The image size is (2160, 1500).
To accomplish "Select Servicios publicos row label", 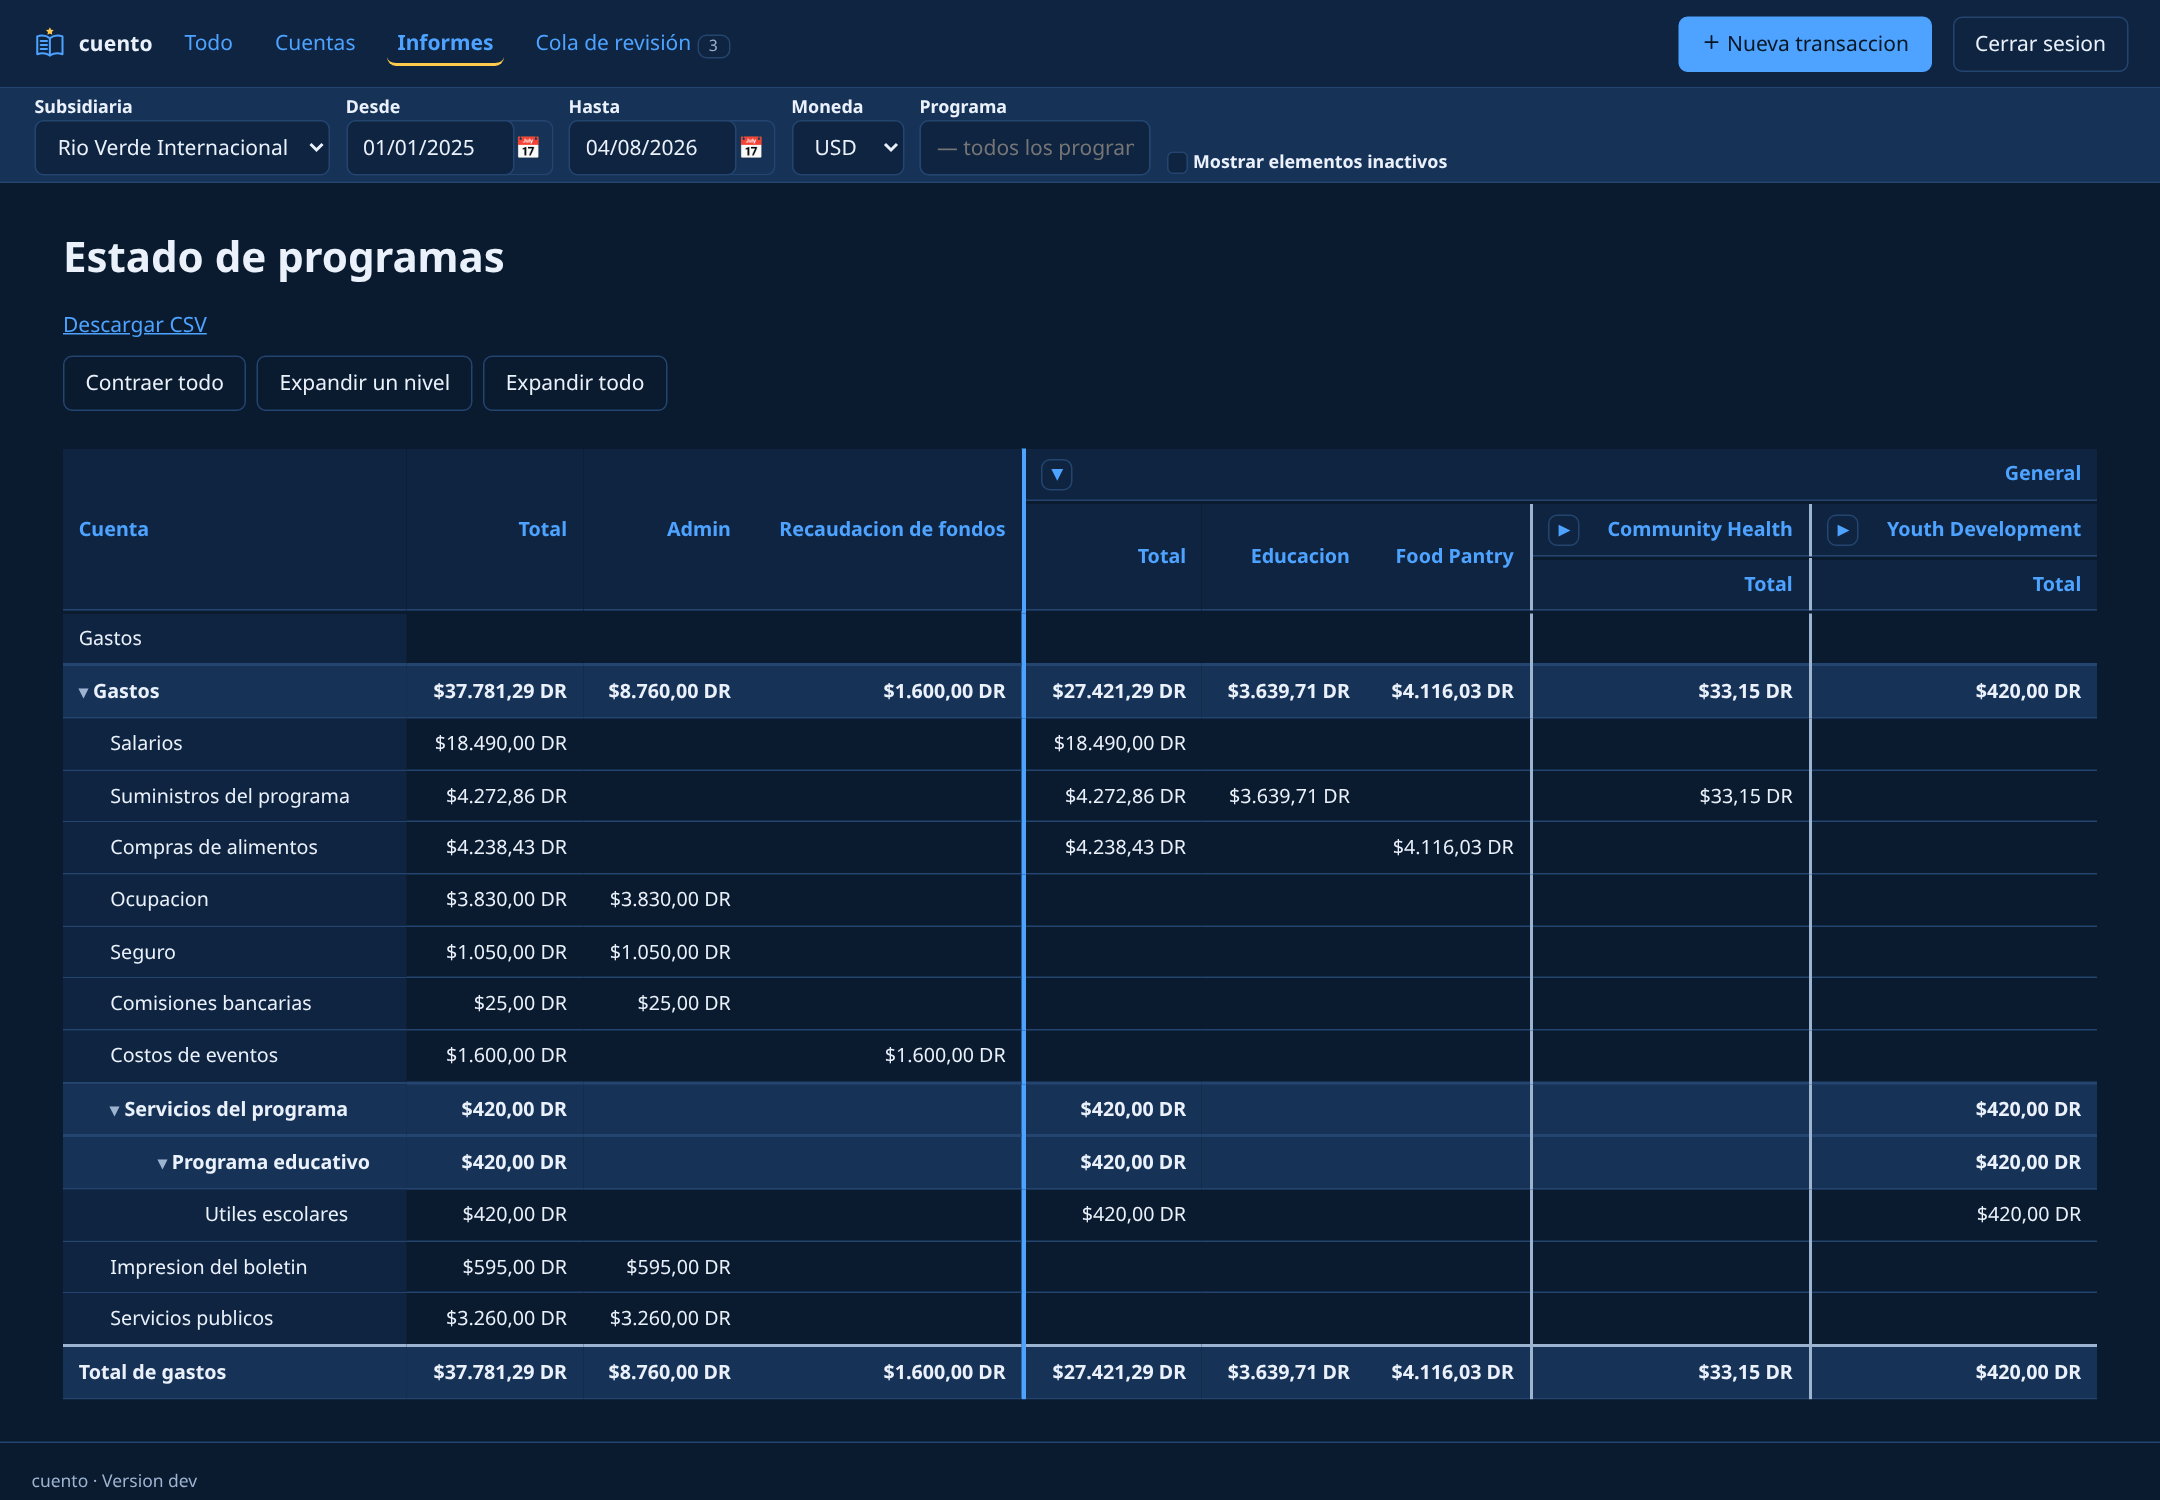I will [191, 1318].
